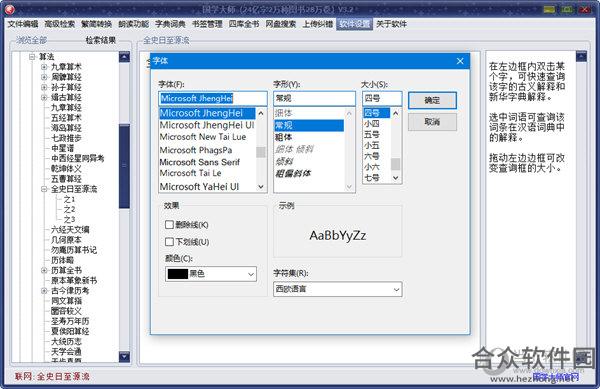Screen dimensions: 600x389
Task: Click the 字形(Y) style input field
Action: (x=315, y=98)
